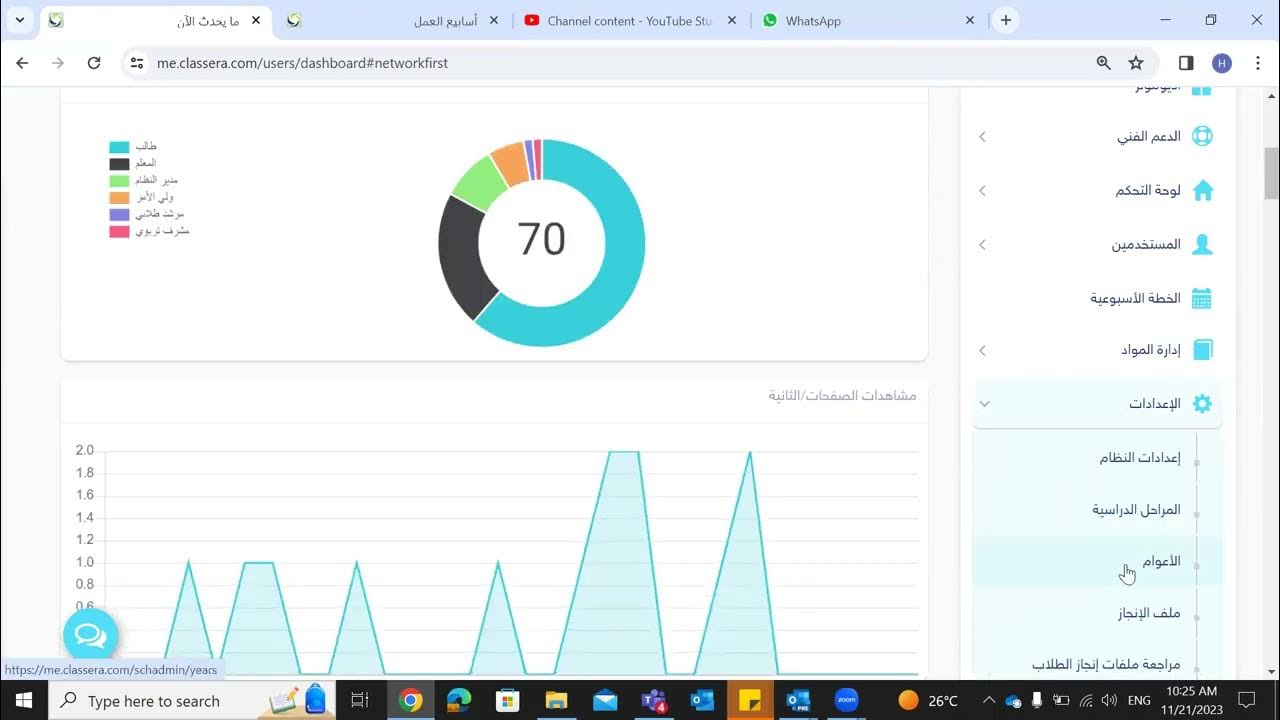
Task: Open Zoom from the taskbar
Action: click(846, 700)
